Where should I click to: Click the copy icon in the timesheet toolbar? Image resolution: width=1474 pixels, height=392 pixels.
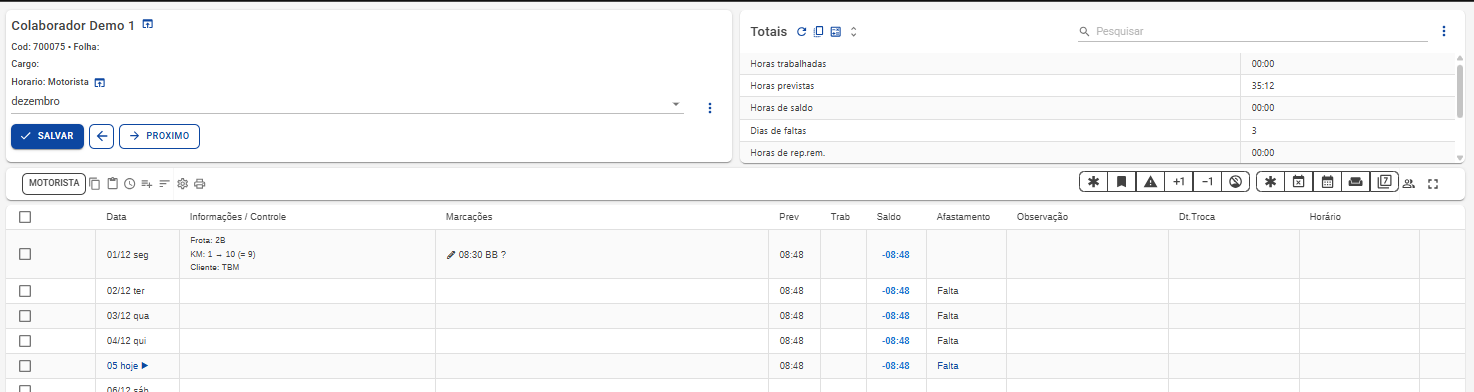coord(95,184)
